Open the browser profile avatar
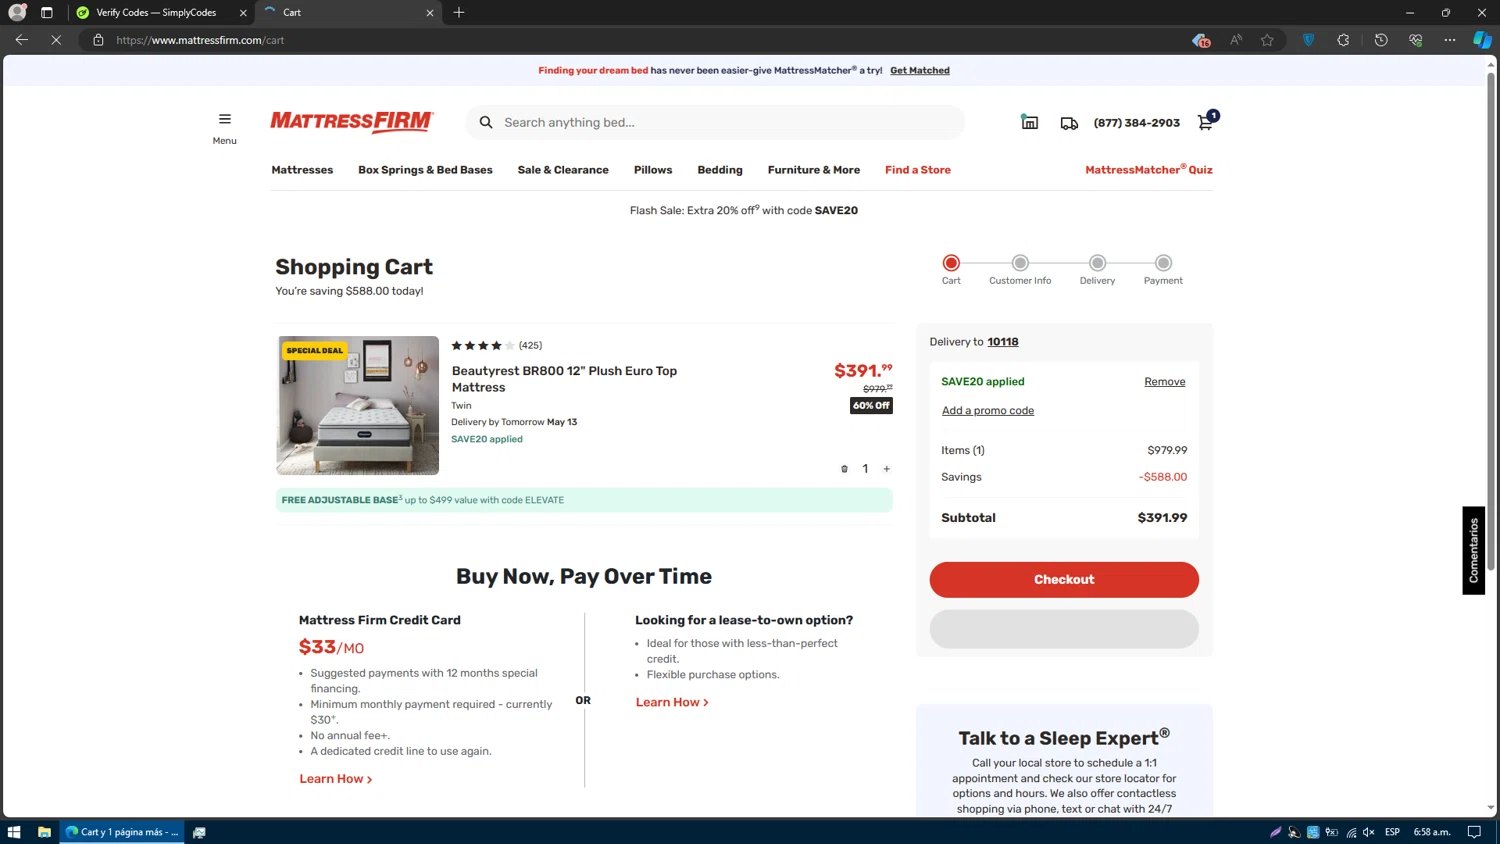1500x844 pixels. click(x=17, y=12)
